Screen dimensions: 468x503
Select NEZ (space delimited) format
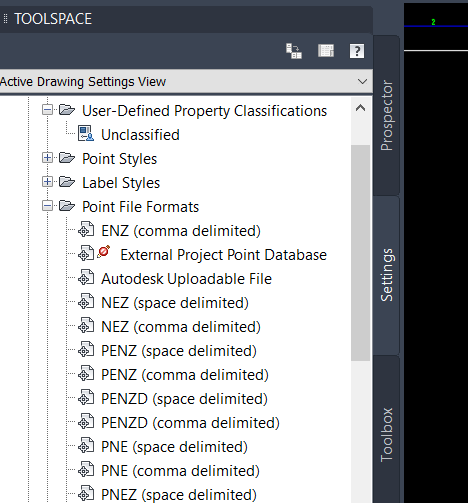[x=175, y=303]
